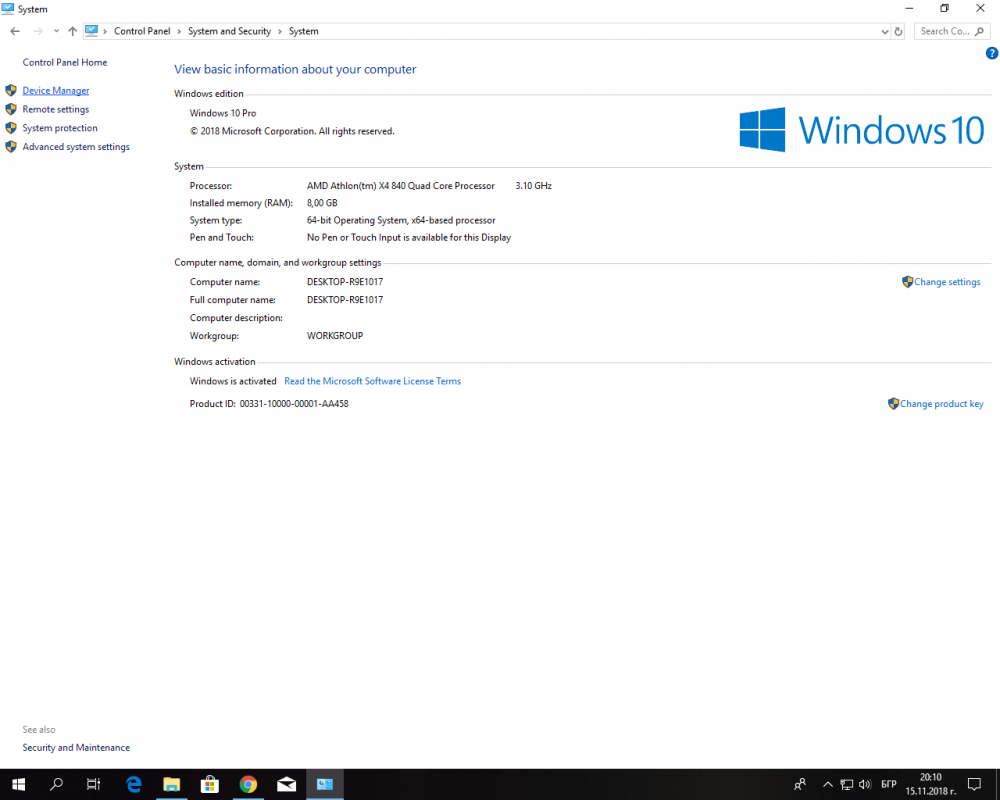Open recent locations dropdown arrow
This screenshot has width=1000, height=800.
pyautogui.click(x=56, y=31)
